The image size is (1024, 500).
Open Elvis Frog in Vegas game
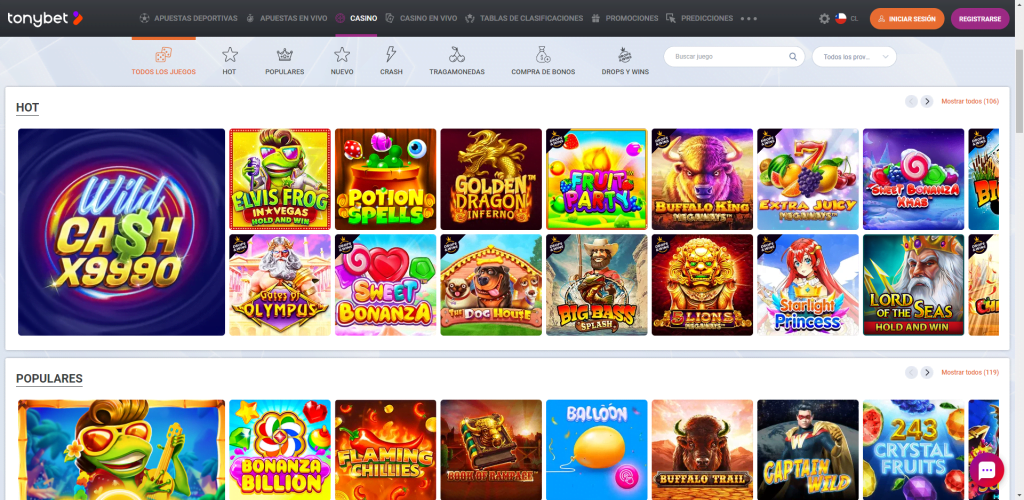280,179
